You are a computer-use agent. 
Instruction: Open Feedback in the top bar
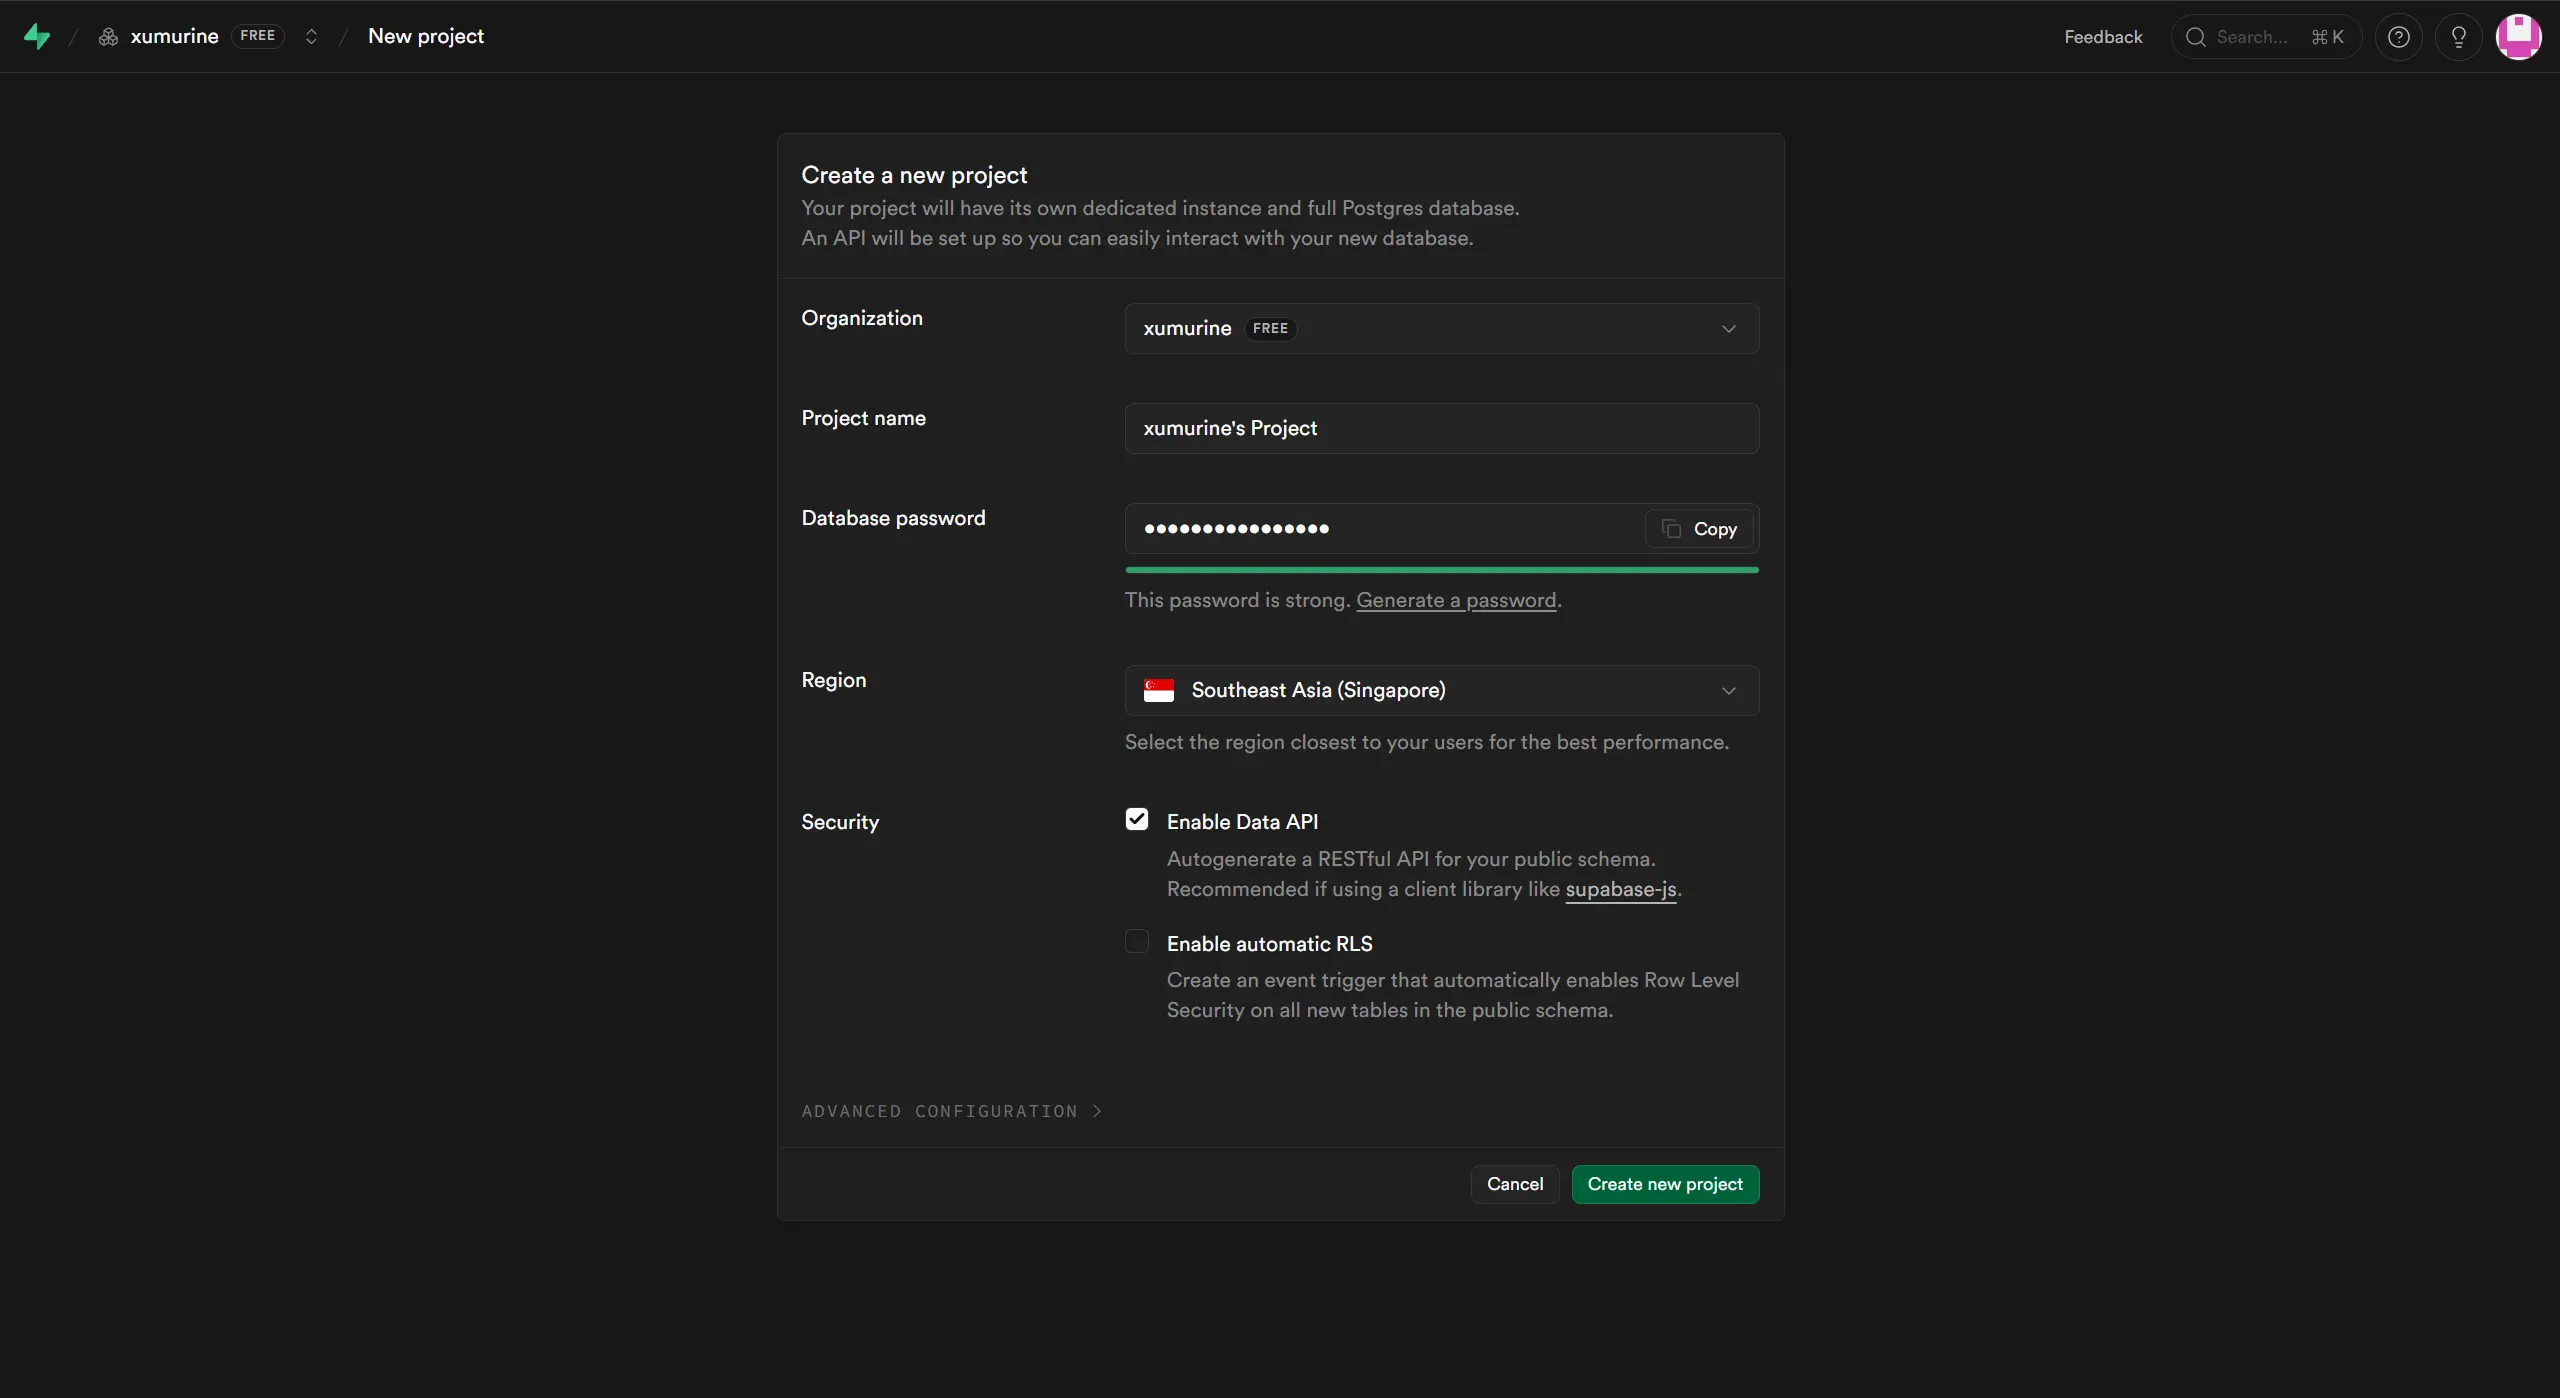point(2103,37)
